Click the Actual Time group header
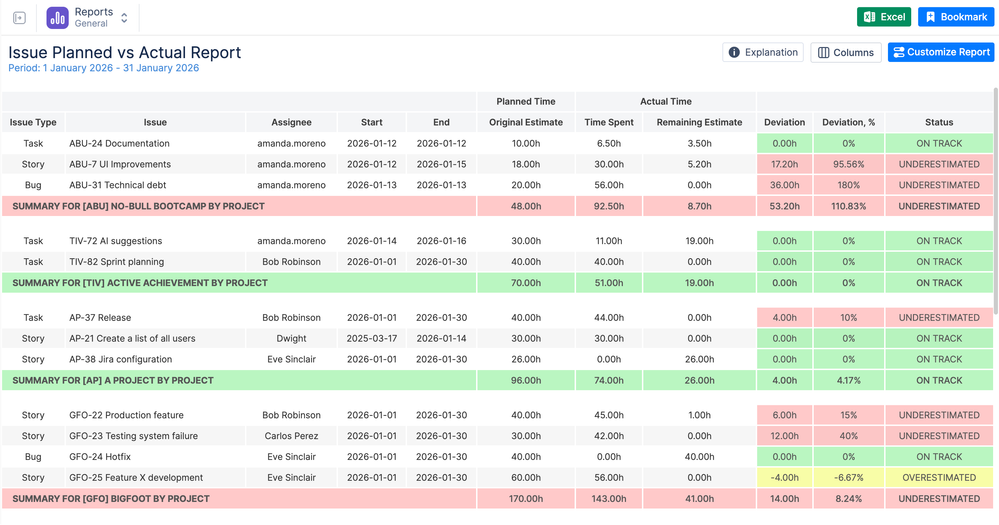Viewport: 999px width, 525px height. 666,101
